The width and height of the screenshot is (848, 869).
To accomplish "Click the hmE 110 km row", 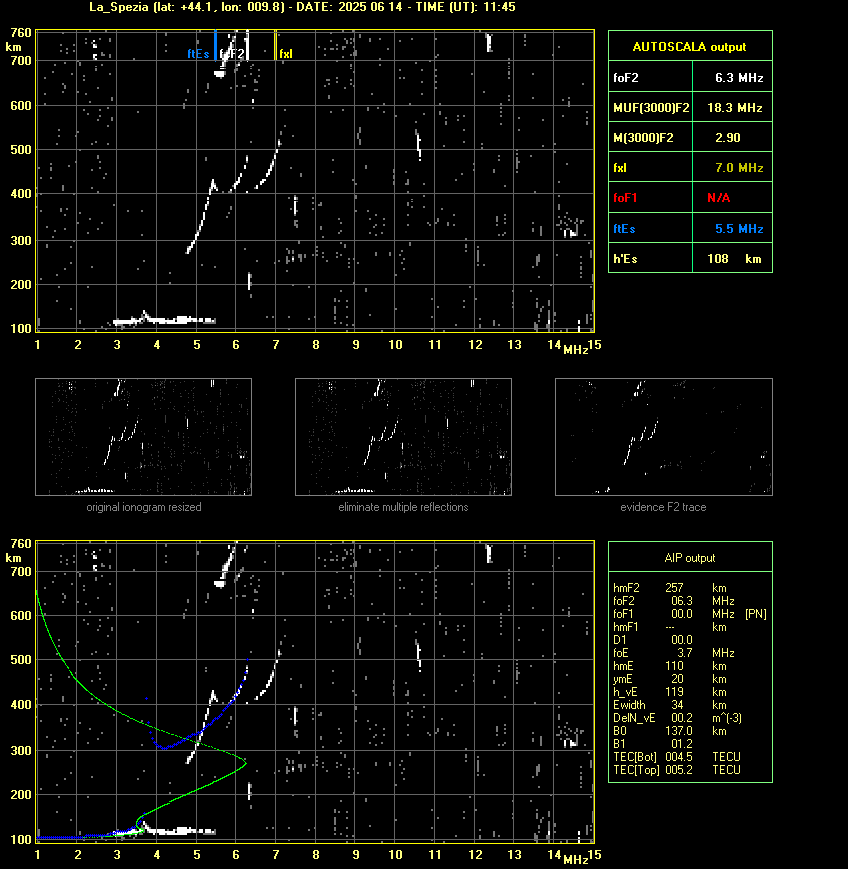I will coord(670,666).
